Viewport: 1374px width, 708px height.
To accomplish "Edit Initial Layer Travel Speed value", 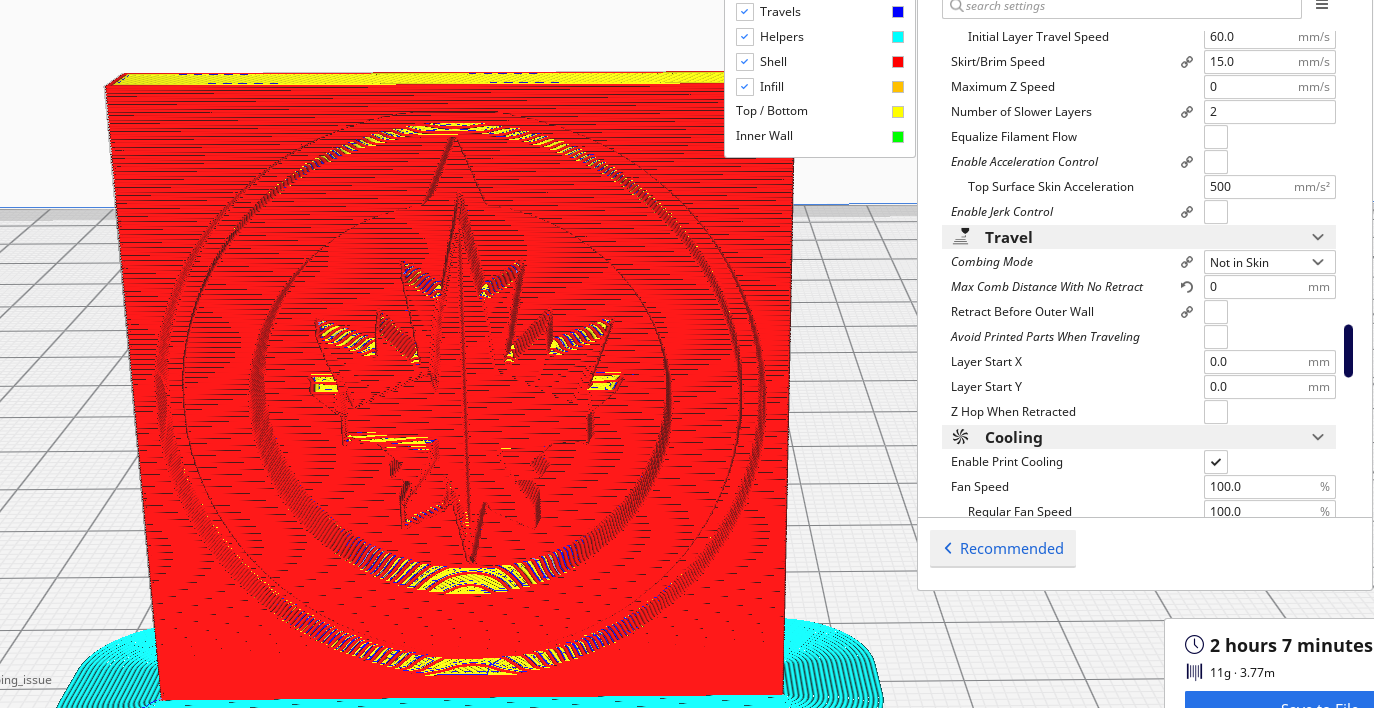I will tap(1270, 37).
